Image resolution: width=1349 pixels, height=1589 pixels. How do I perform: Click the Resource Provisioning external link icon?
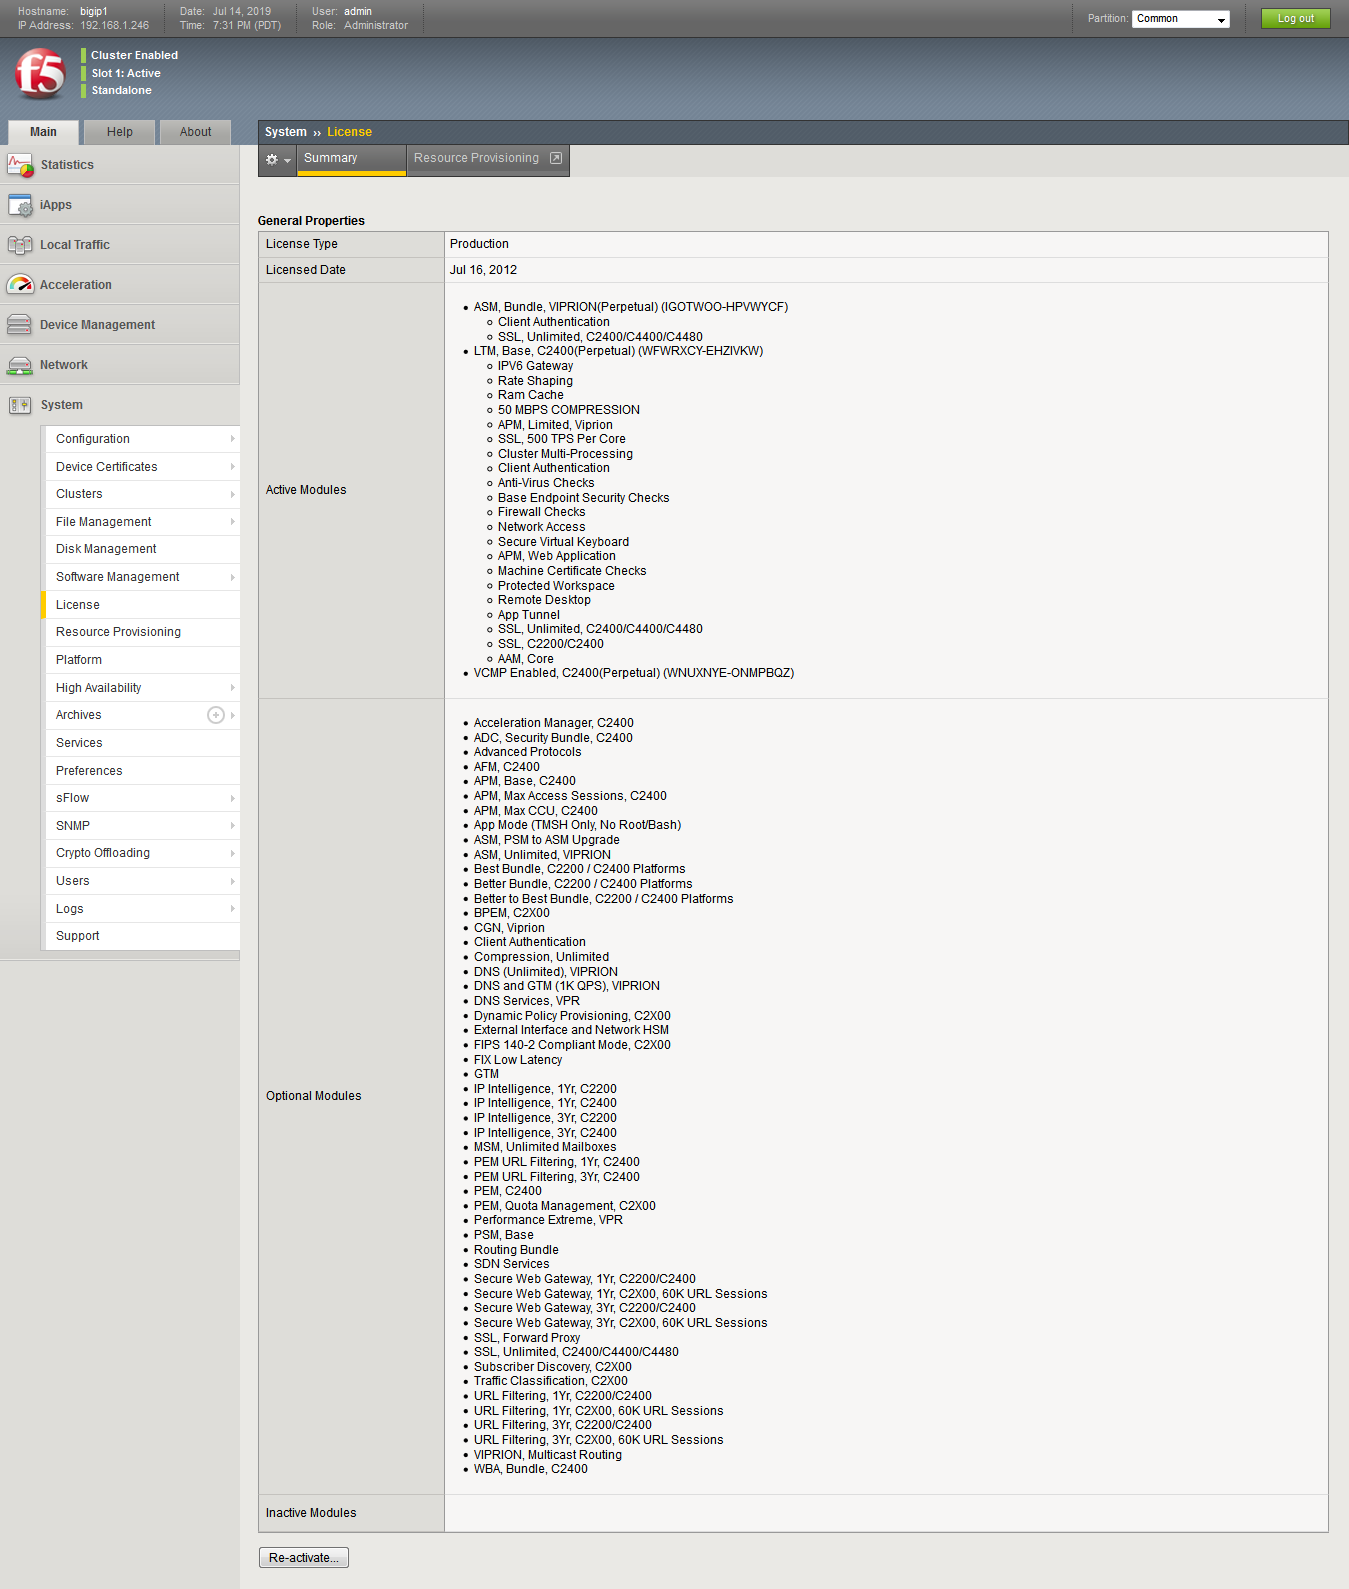click(x=556, y=158)
